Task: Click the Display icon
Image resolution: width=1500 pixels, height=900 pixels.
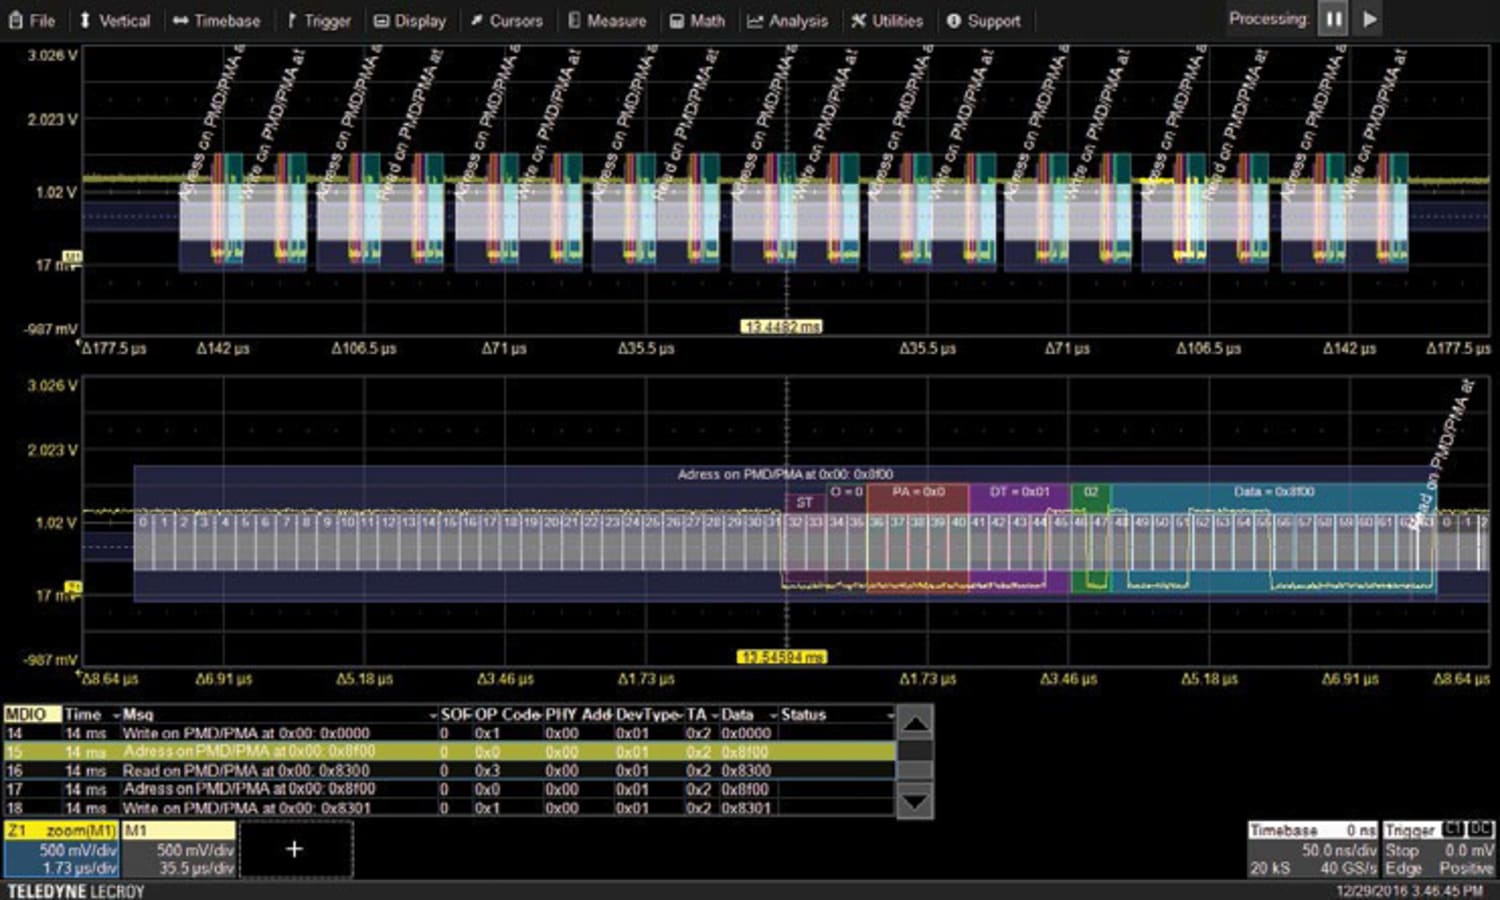Action: [380, 19]
